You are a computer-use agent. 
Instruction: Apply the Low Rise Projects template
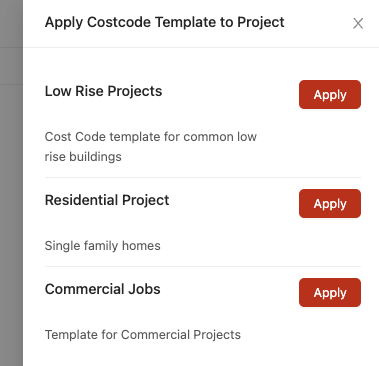(330, 95)
